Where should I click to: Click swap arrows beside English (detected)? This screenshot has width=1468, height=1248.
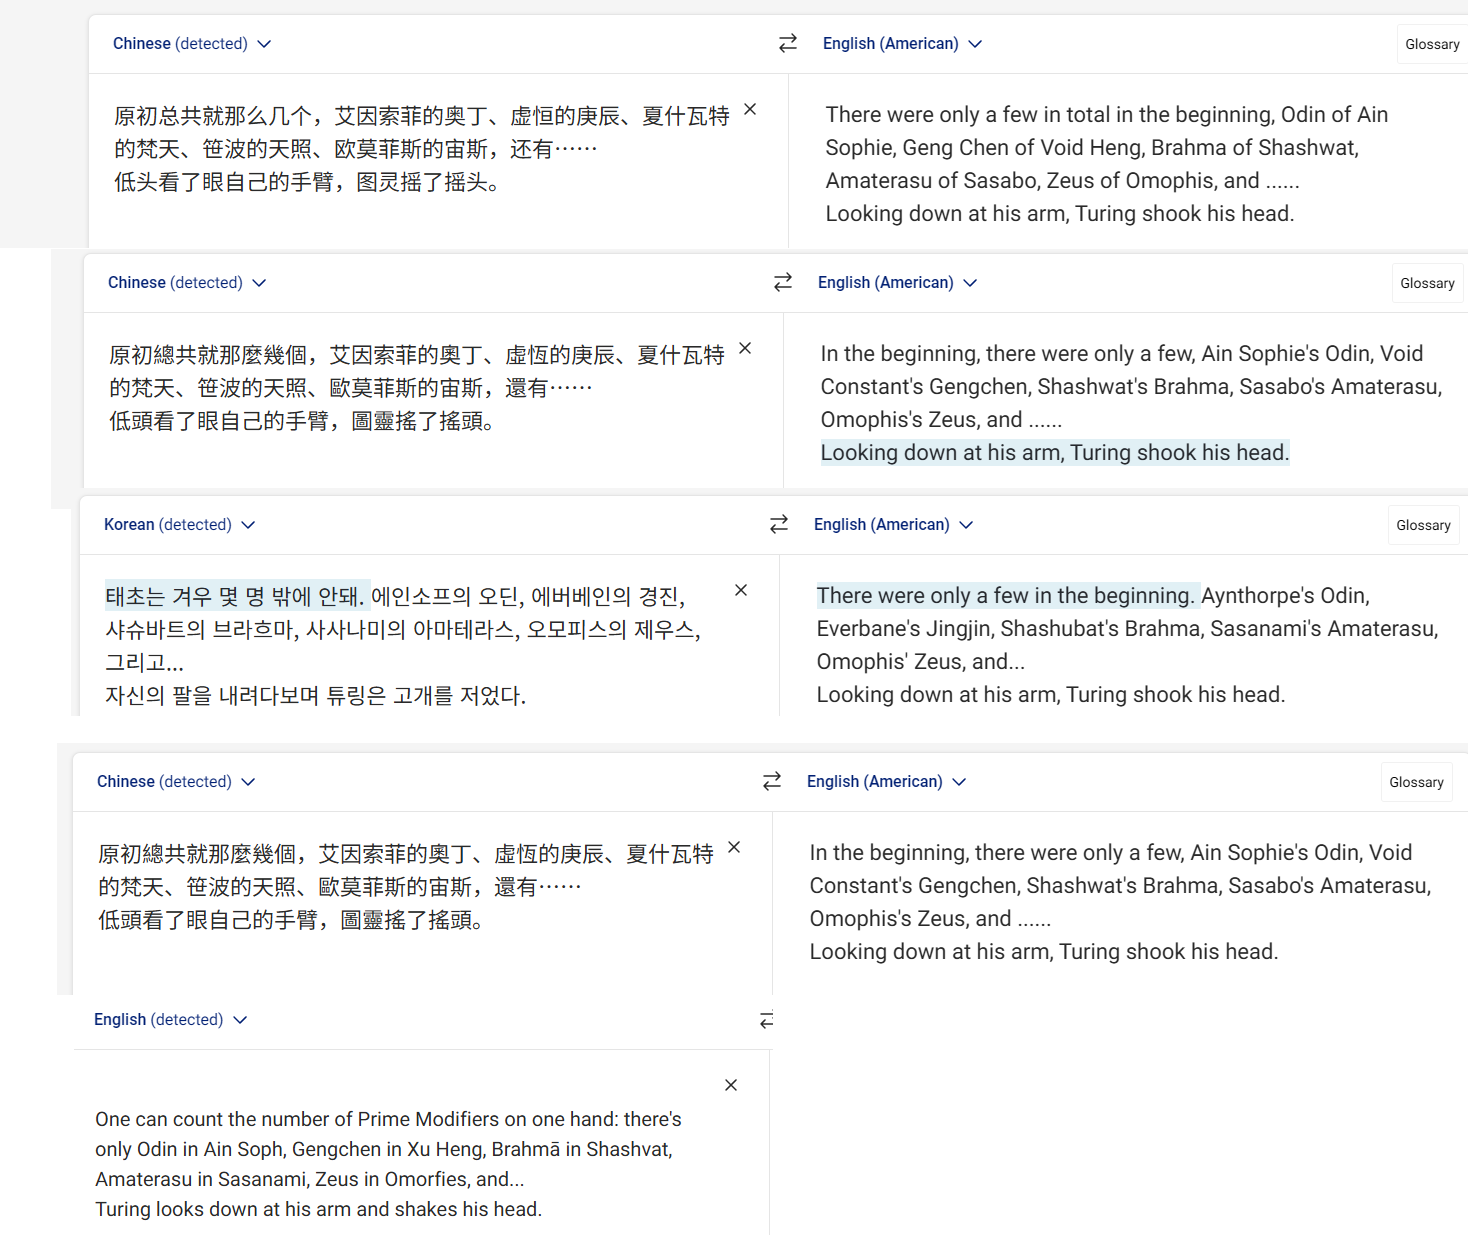(766, 1020)
